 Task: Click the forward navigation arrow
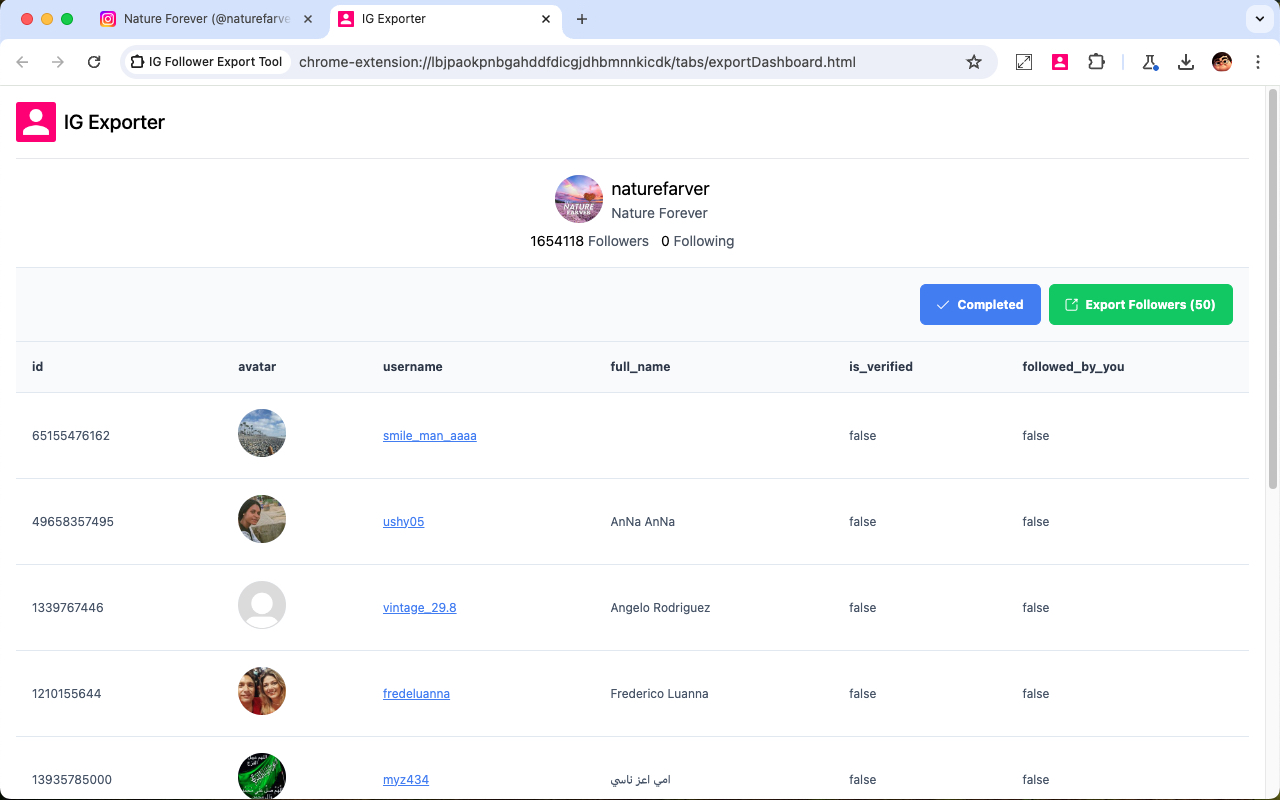tap(58, 62)
